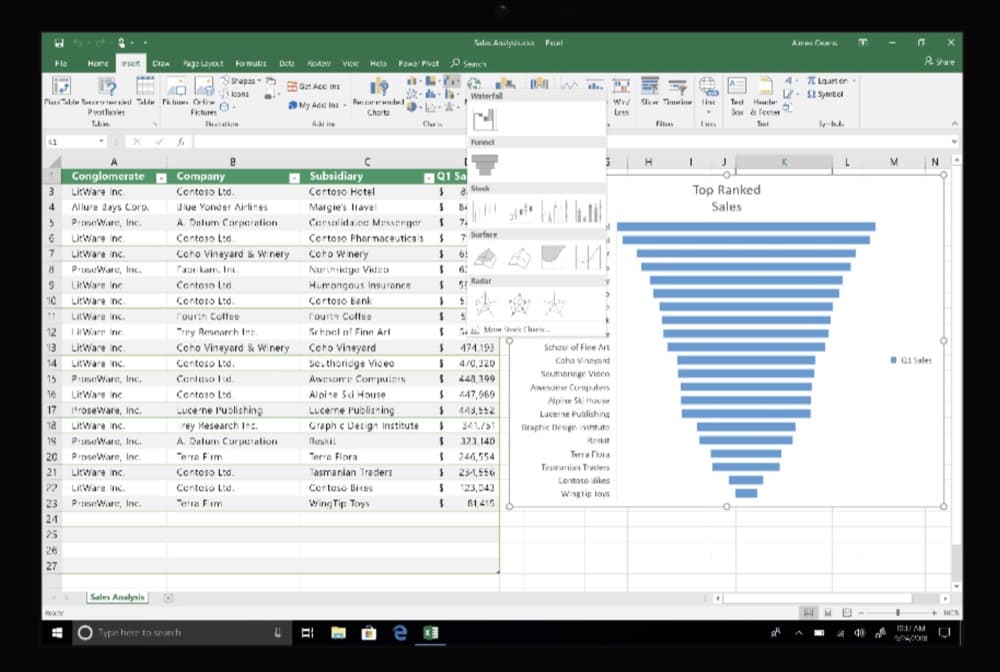Switch to the Formulas tab

point(251,63)
